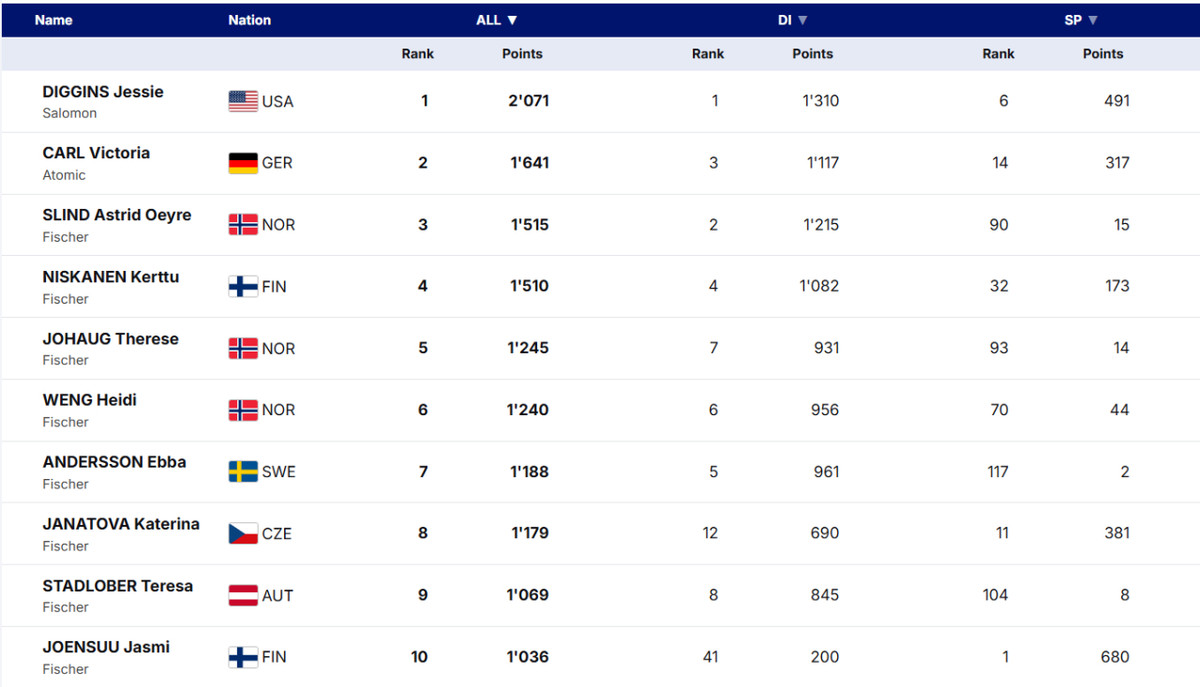Click Germany flag next to Victoria Carl
This screenshot has height=687, width=1200.
(243, 163)
